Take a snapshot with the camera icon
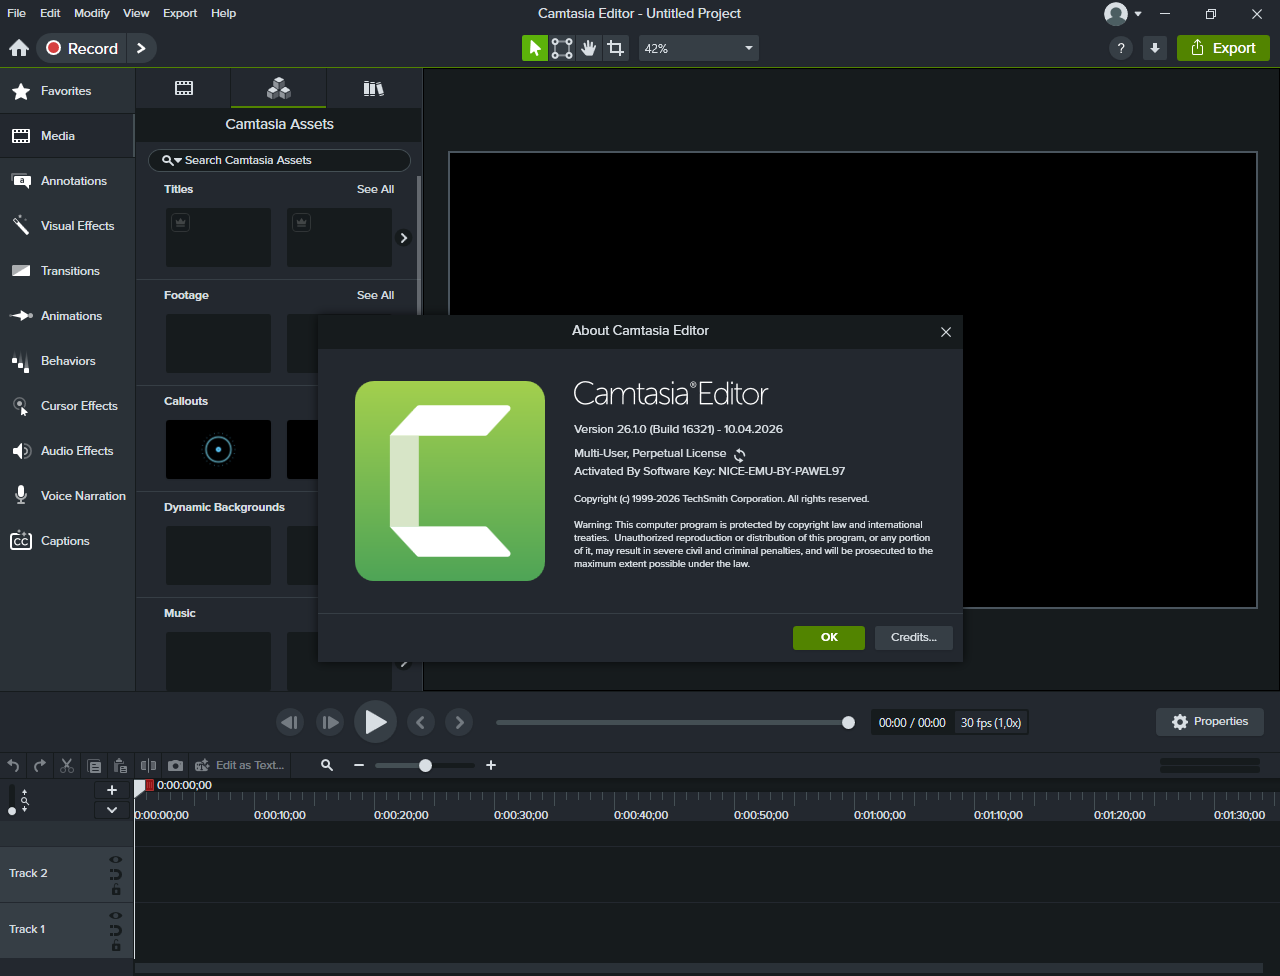 pyautogui.click(x=175, y=766)
